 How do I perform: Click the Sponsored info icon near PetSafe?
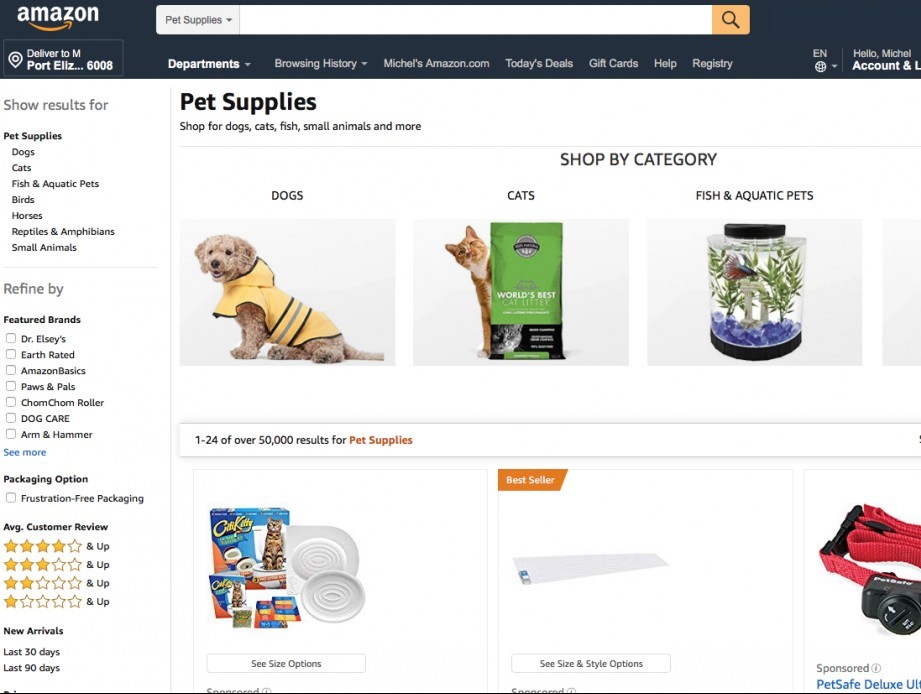(x=876, y=668)
